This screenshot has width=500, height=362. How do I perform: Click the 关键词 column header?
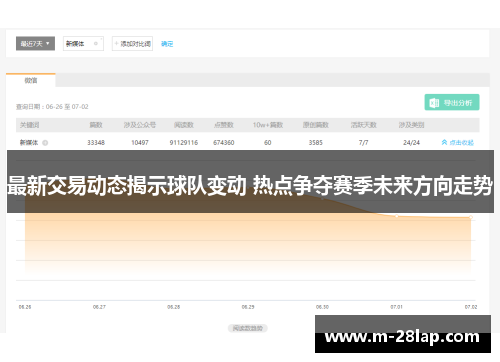(29, 125)
